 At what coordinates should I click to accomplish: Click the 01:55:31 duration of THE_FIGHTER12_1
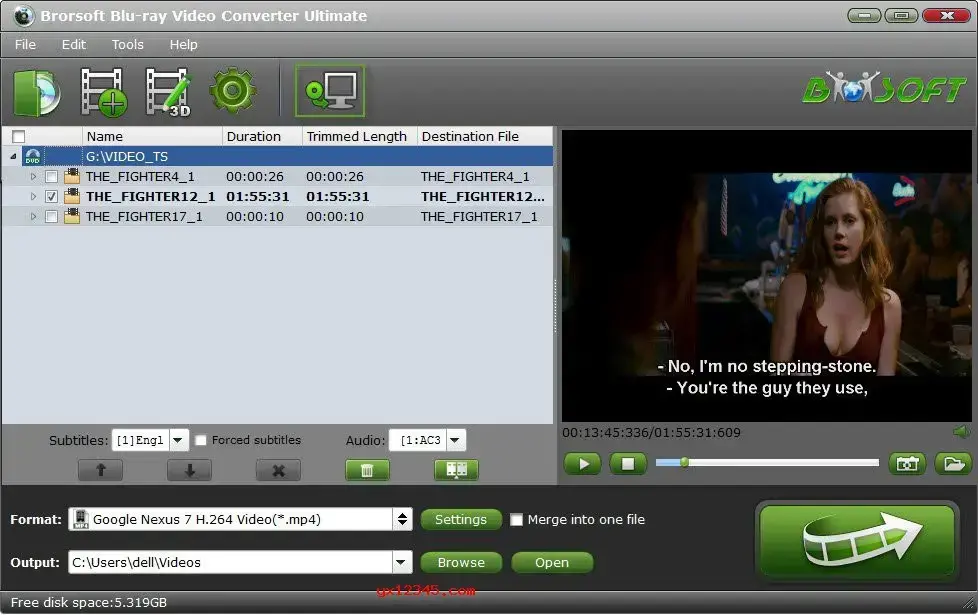tap(258, 196)
